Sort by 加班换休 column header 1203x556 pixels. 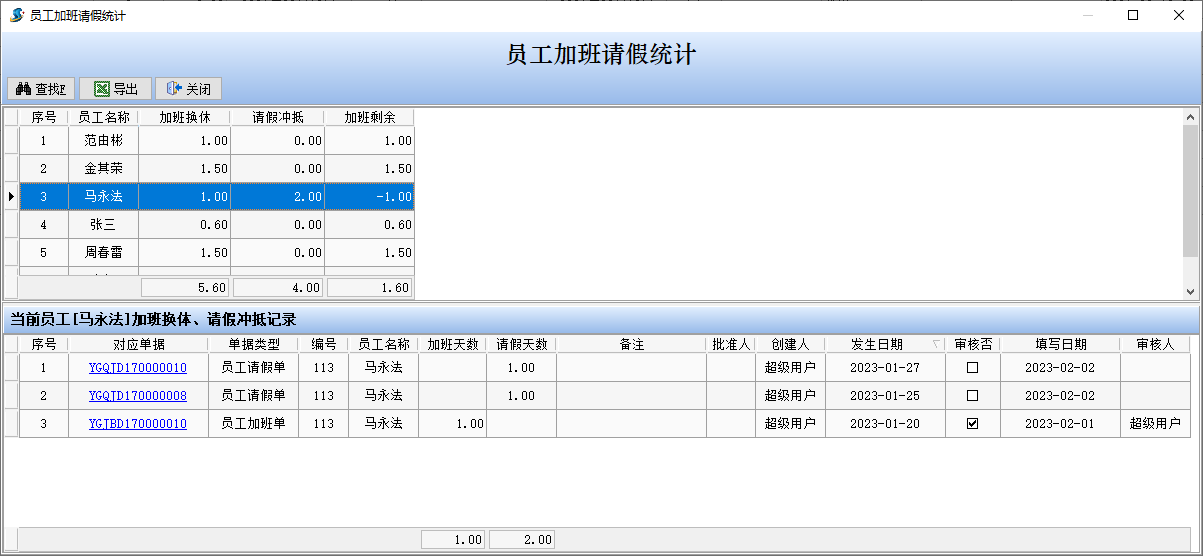(x=184, y=117)
